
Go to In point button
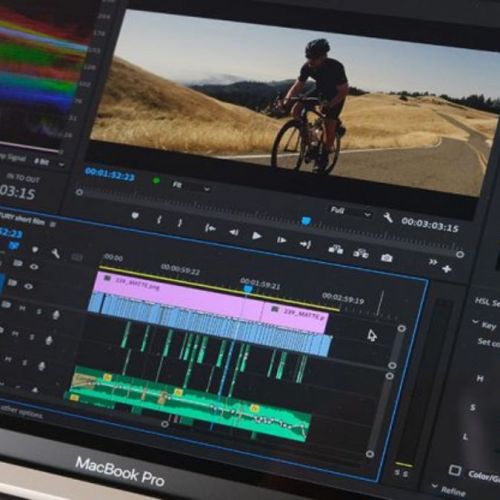(210, 229)
